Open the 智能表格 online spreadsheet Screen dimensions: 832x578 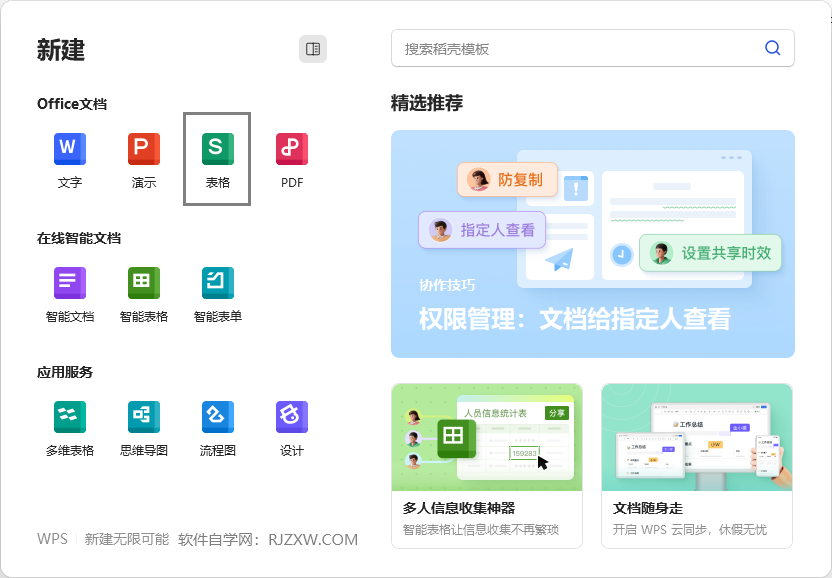point(144,294)
